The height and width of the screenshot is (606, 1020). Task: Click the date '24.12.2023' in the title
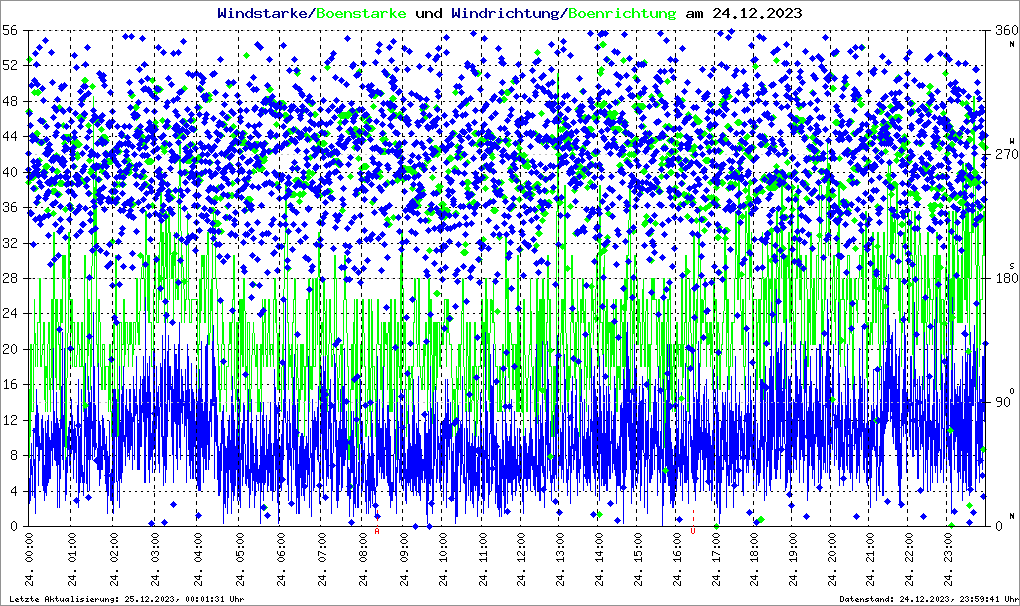click(757, 13)
